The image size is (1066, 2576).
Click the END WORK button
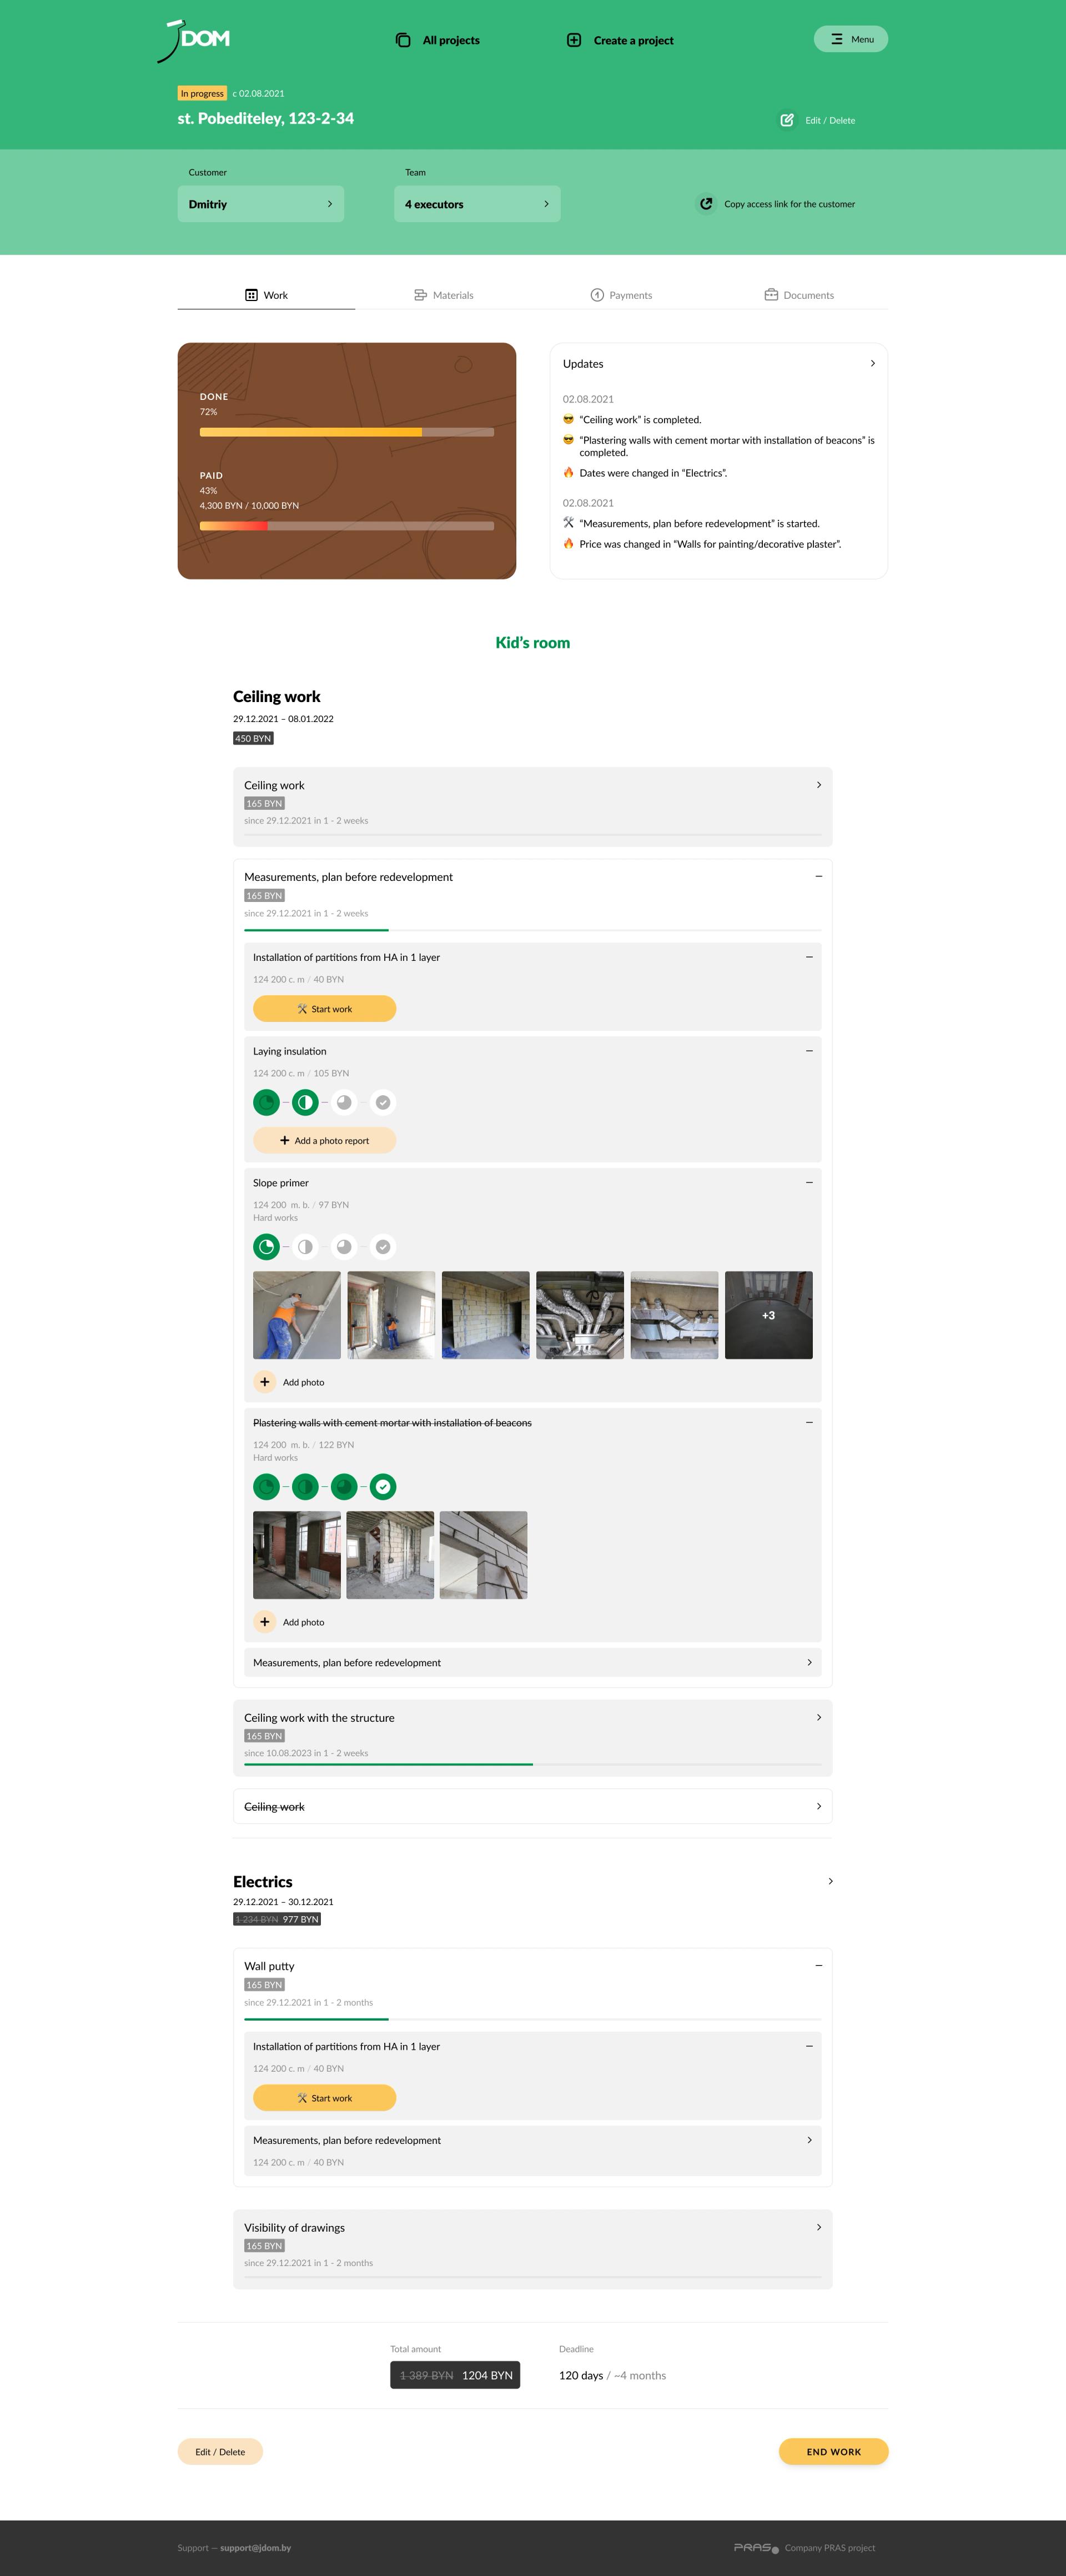(834, 2452)
